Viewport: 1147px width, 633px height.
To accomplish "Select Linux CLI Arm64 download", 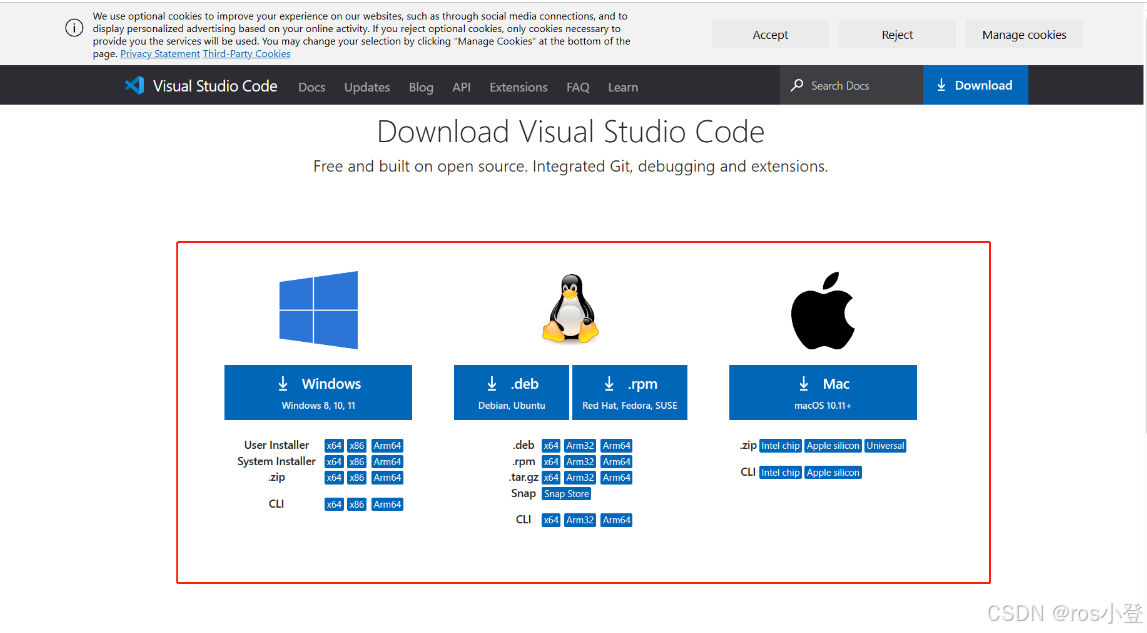I will pyautogui.click(x=617, y=520).
